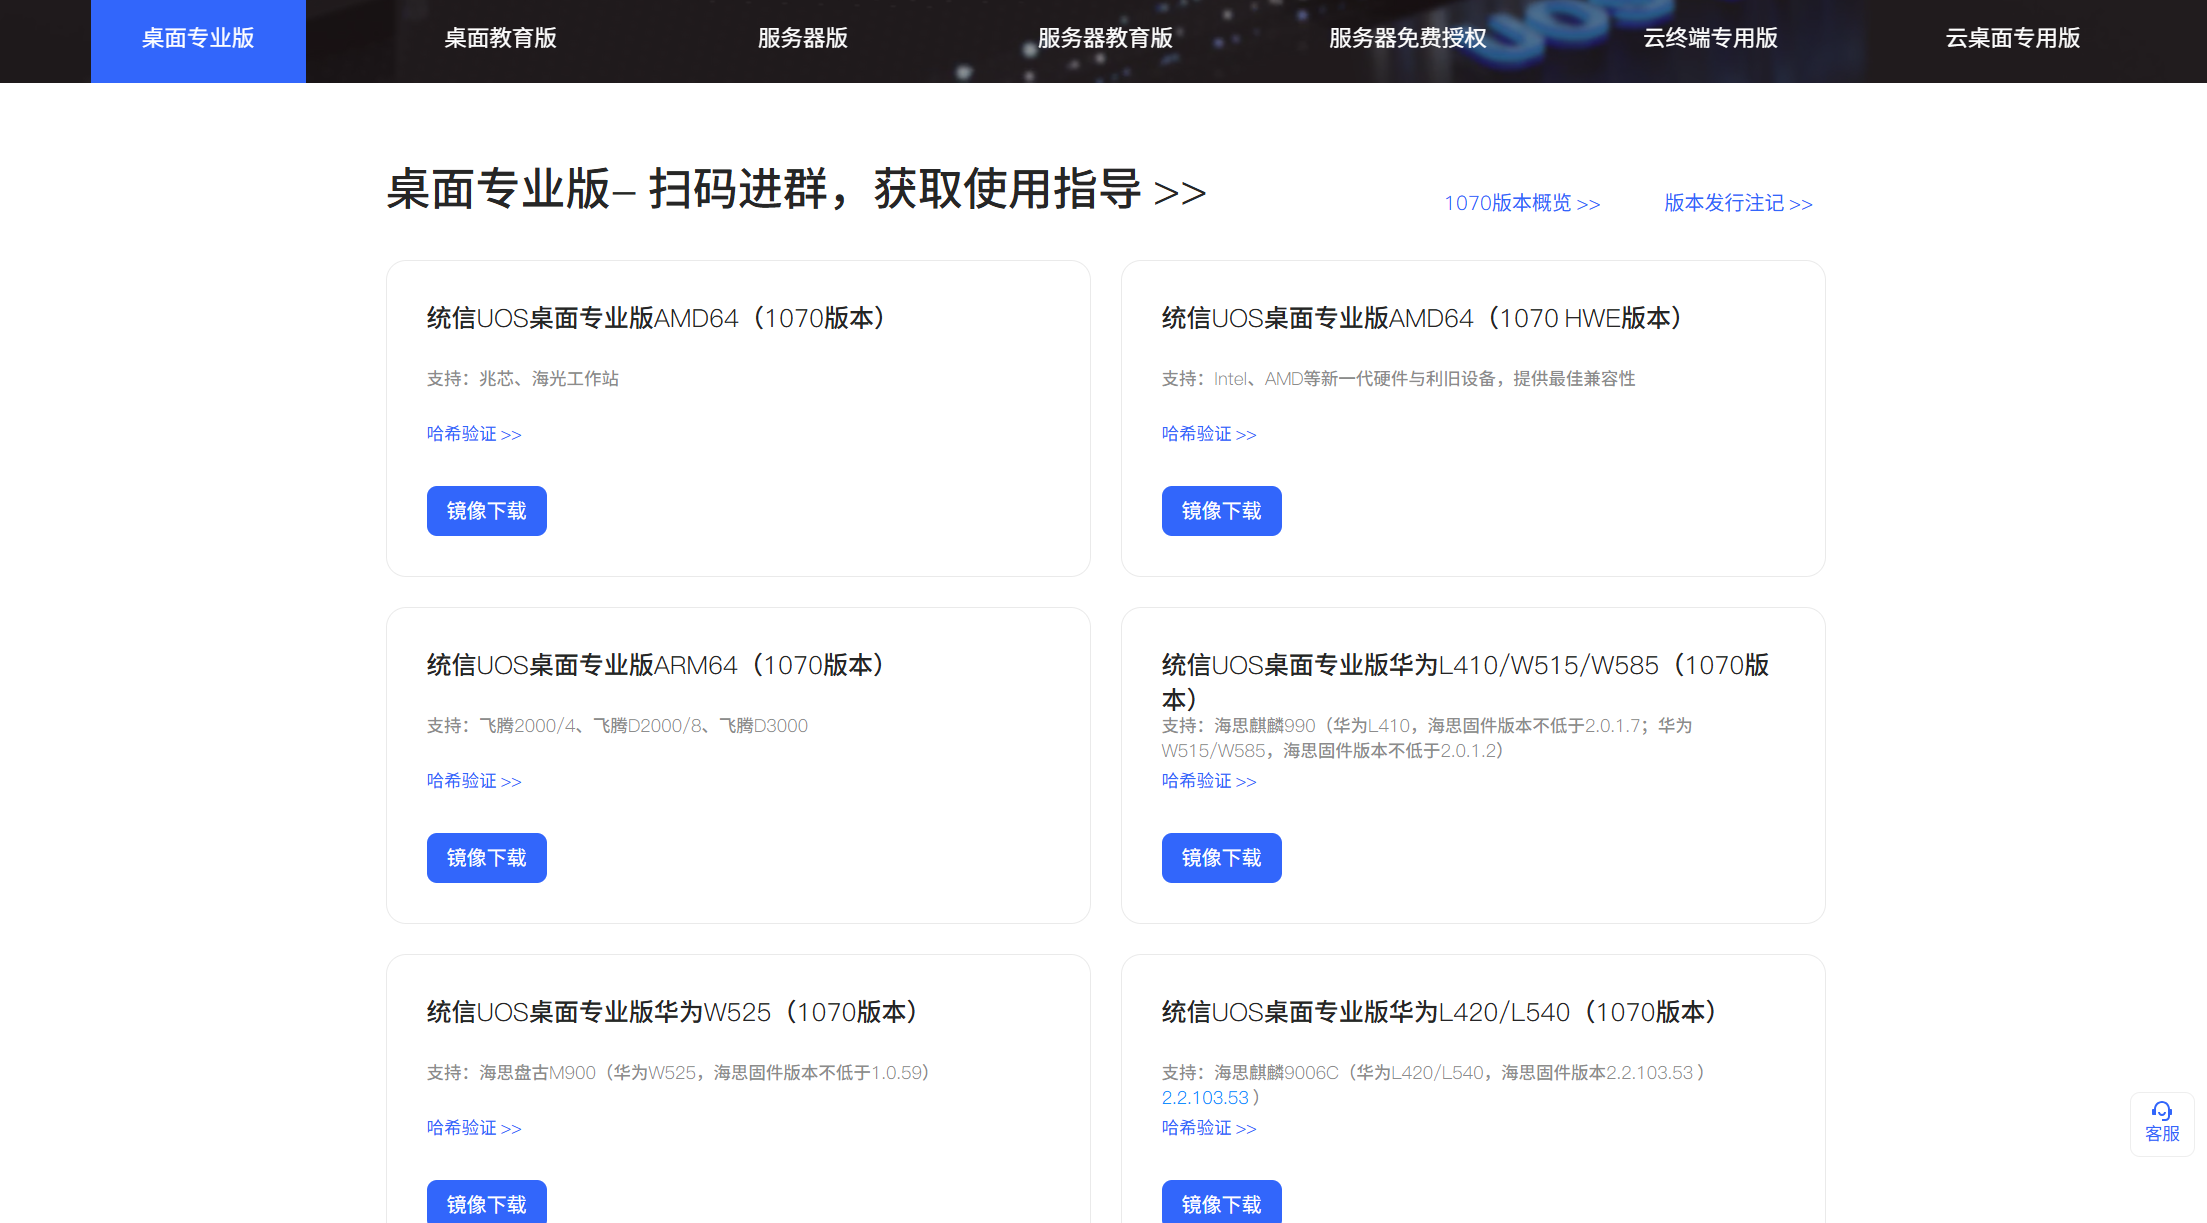Click text 支持：海思麒麟990
Screen dimensions: 2207x1223
(x=1427, y=738)
